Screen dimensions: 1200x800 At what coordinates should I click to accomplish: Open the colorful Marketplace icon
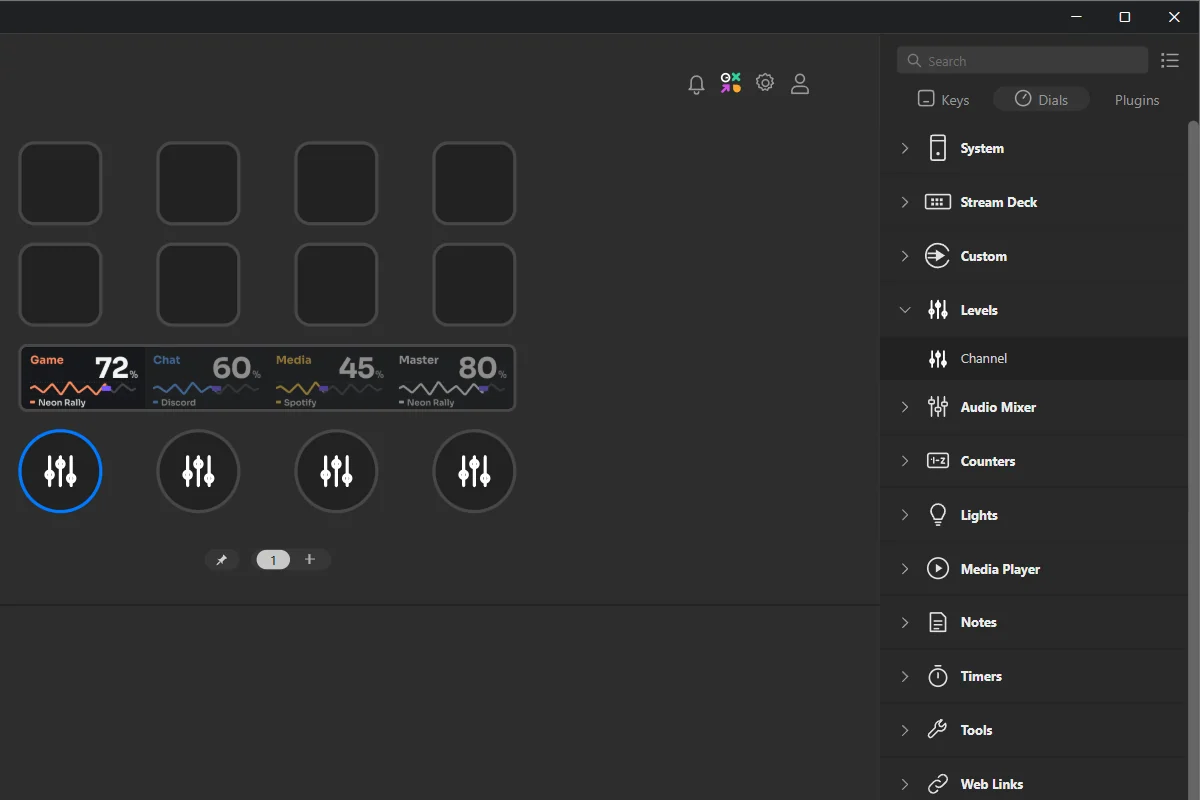click(731, 84)
